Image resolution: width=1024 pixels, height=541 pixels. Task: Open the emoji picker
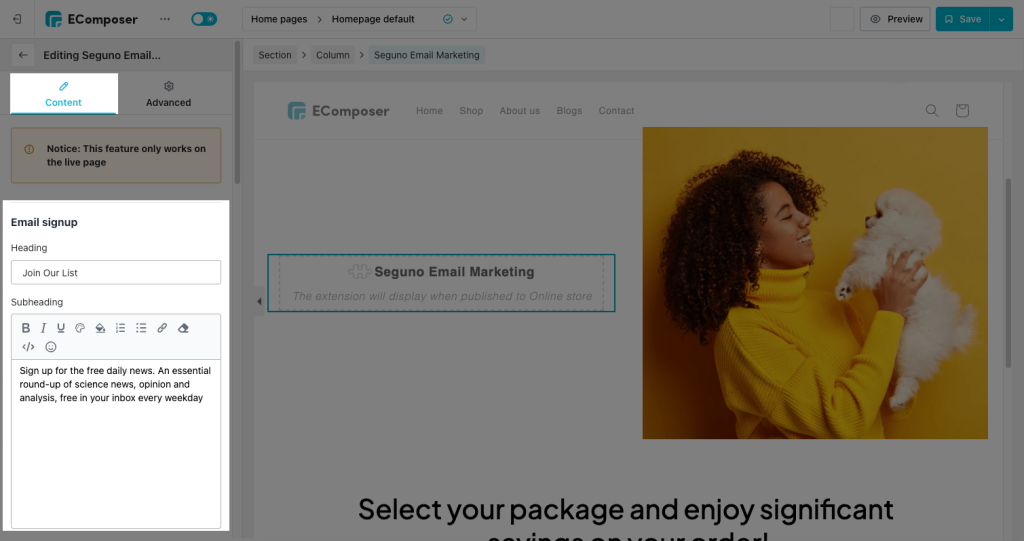[x=51, y=347]
